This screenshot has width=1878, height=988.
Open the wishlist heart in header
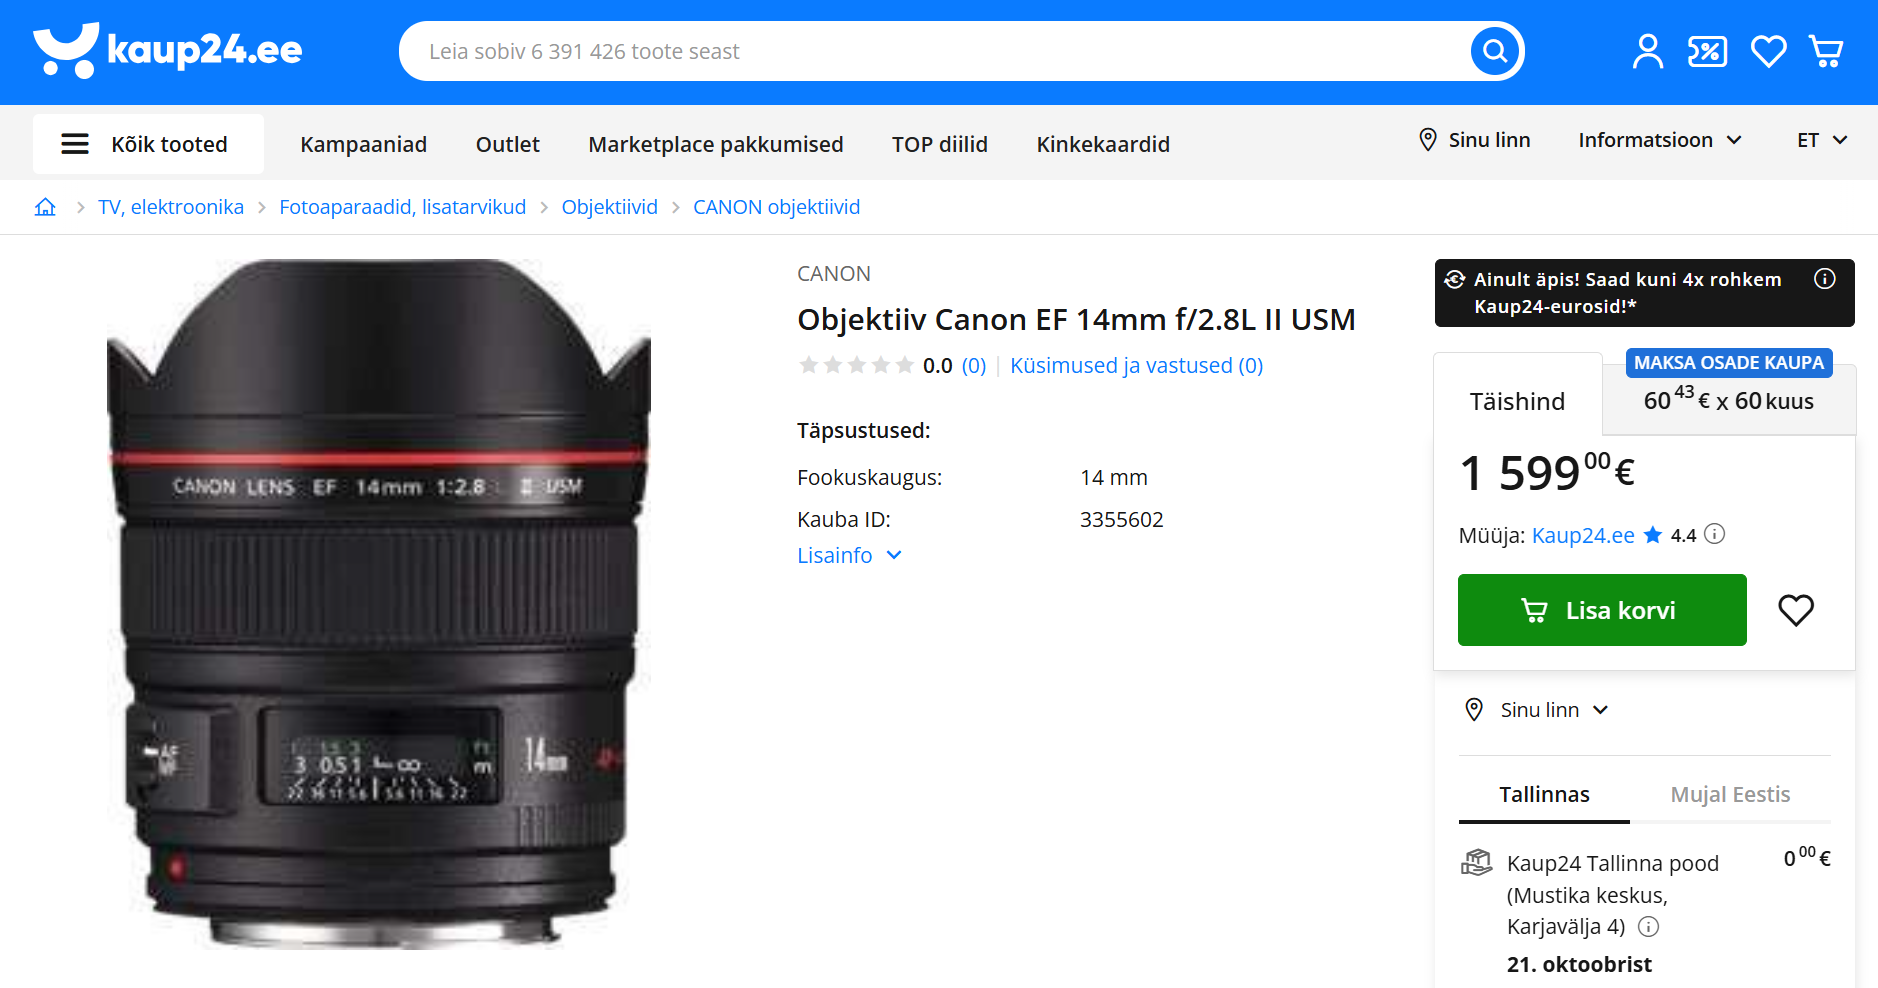pos(1768,51)
